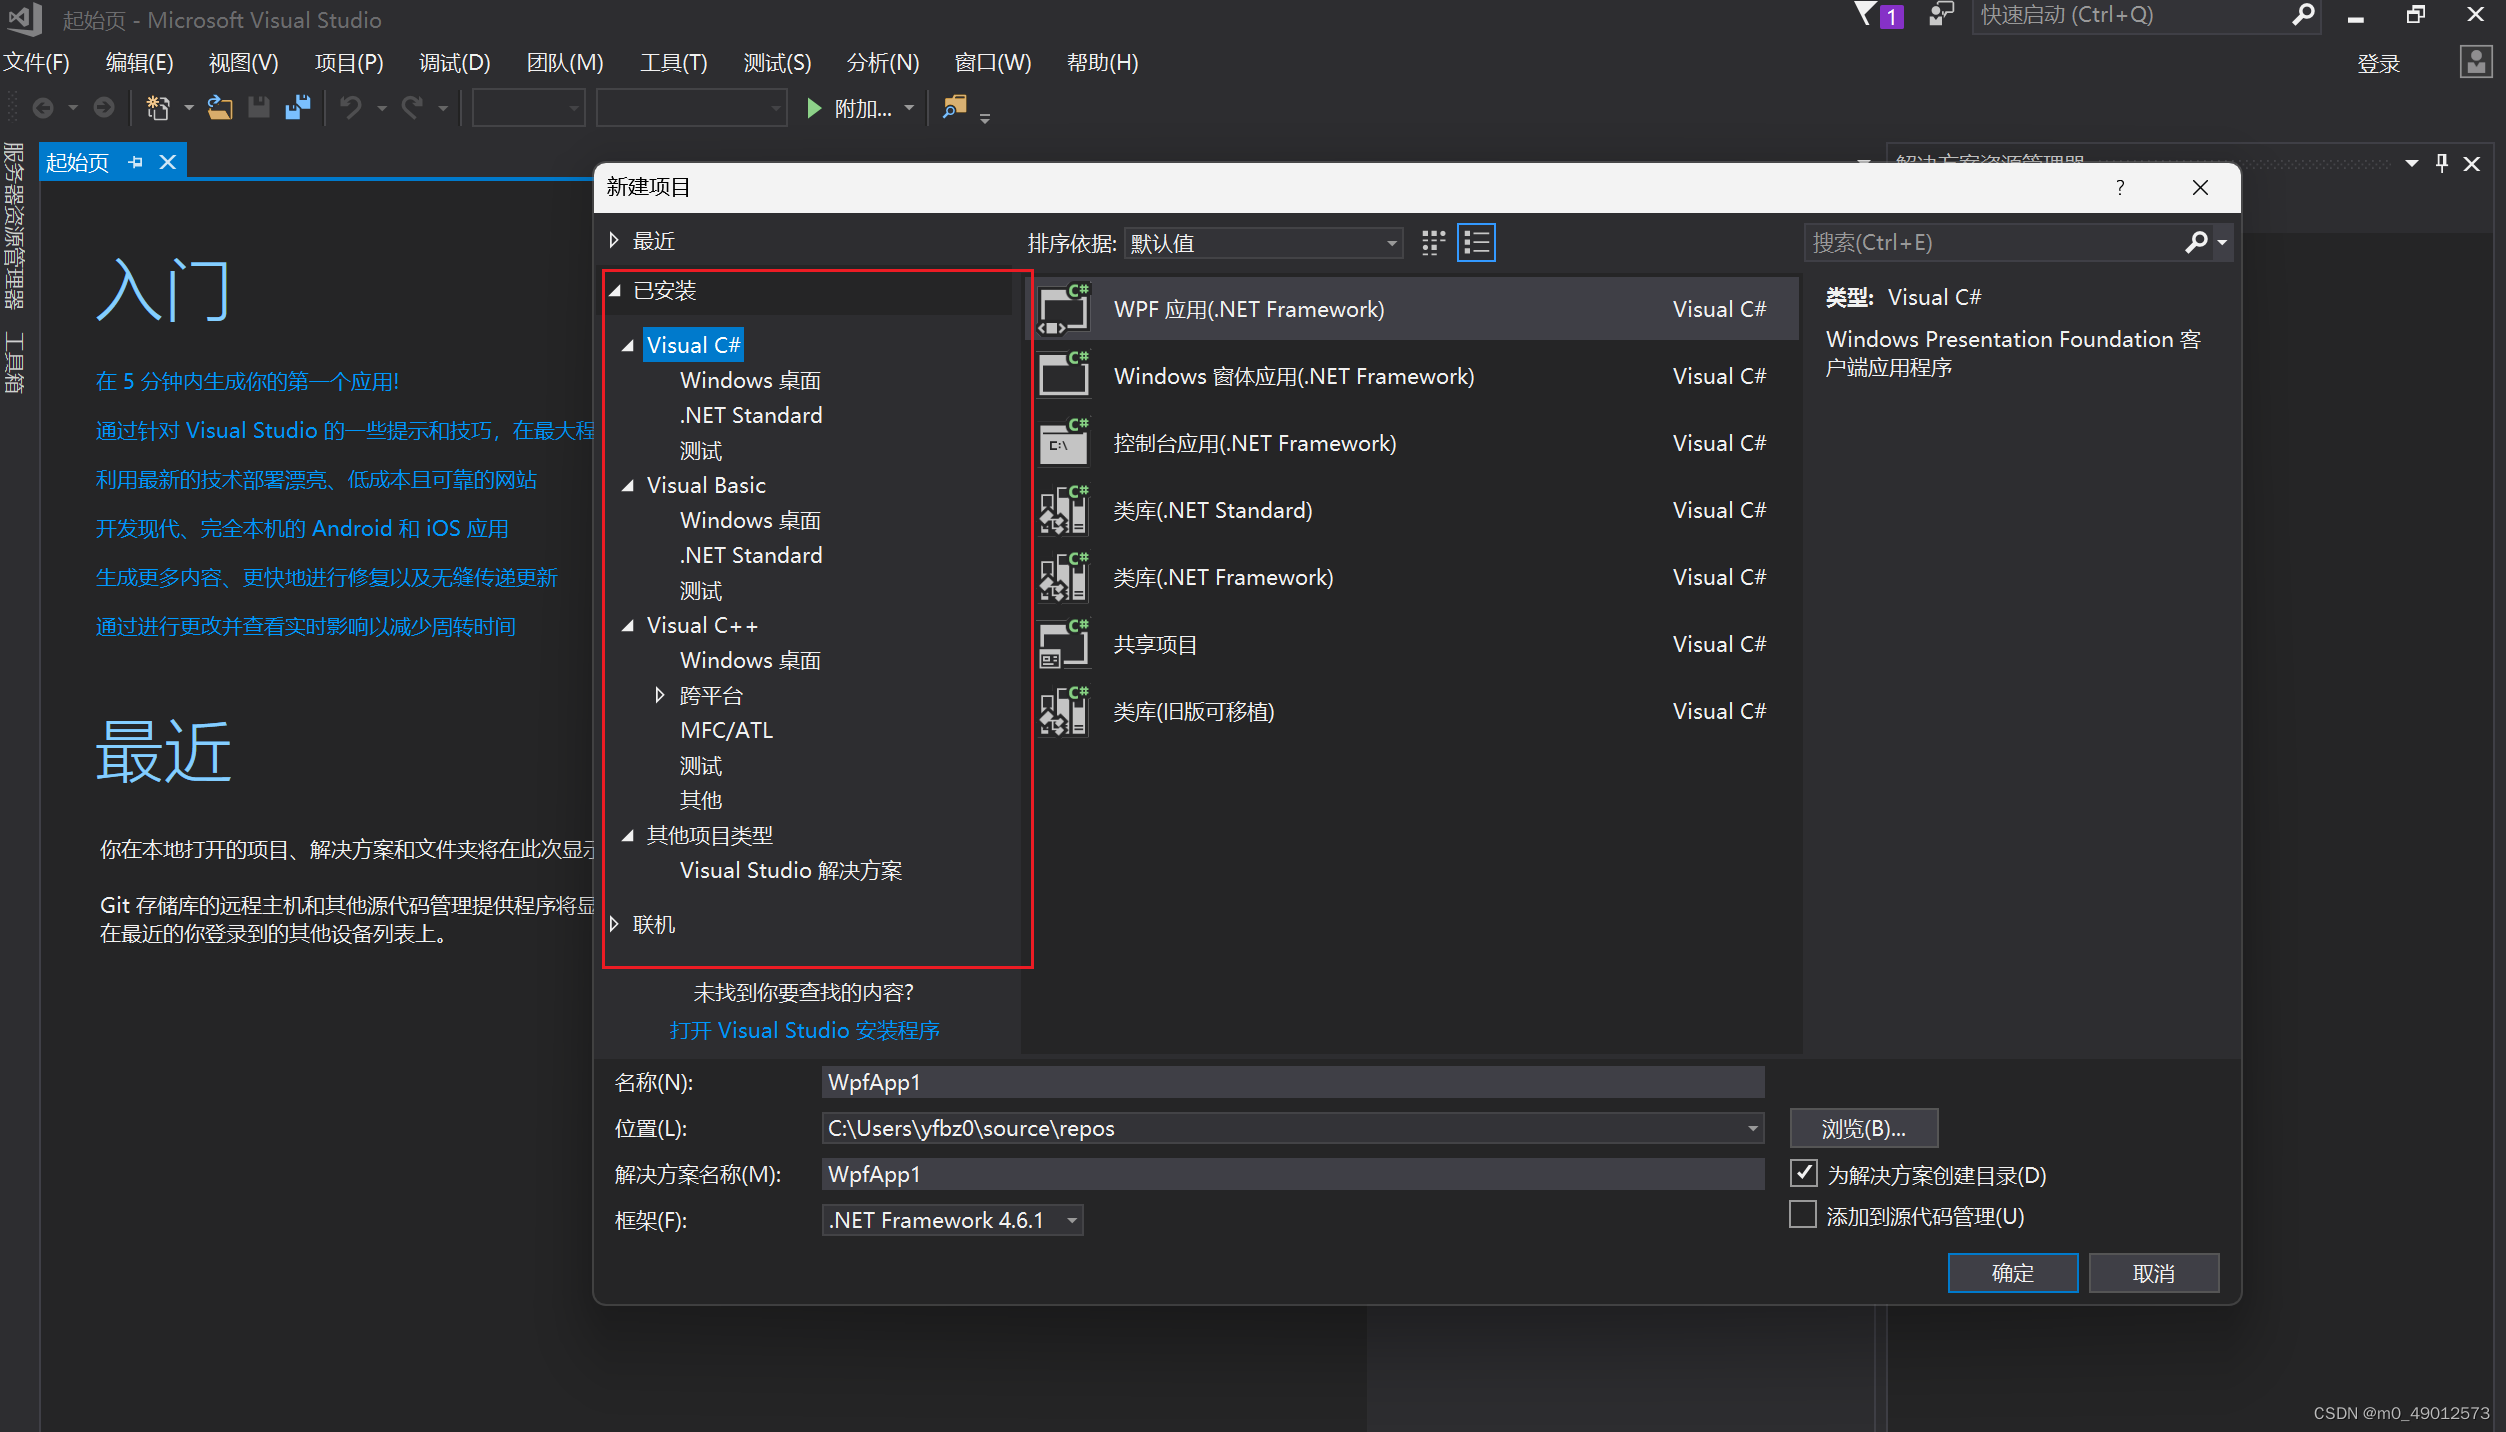Enable add to source control checkbox
The width and height of the screenshot is (2506, 1432).
click(x=1803, y=1215)
